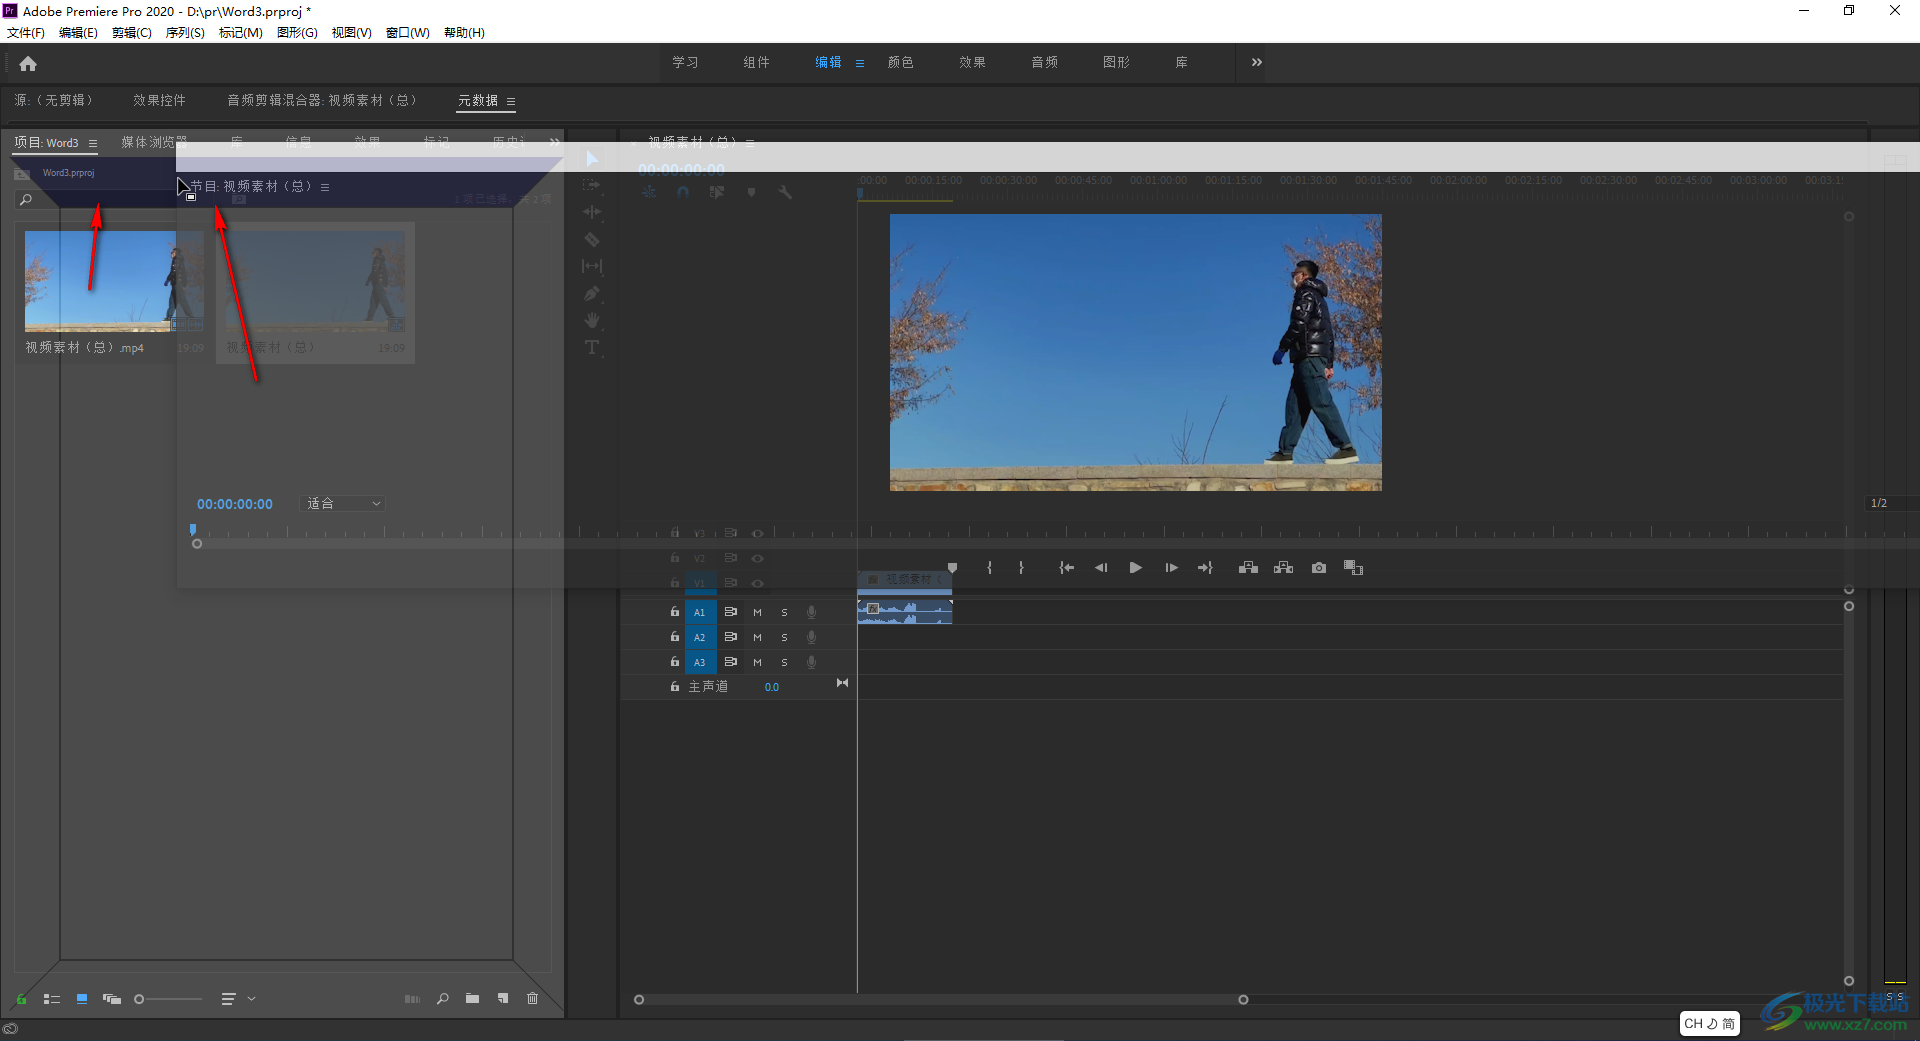This screenshot has height=1041, width=1920.
Task: Select the Type tool
Action: (592, 347)
